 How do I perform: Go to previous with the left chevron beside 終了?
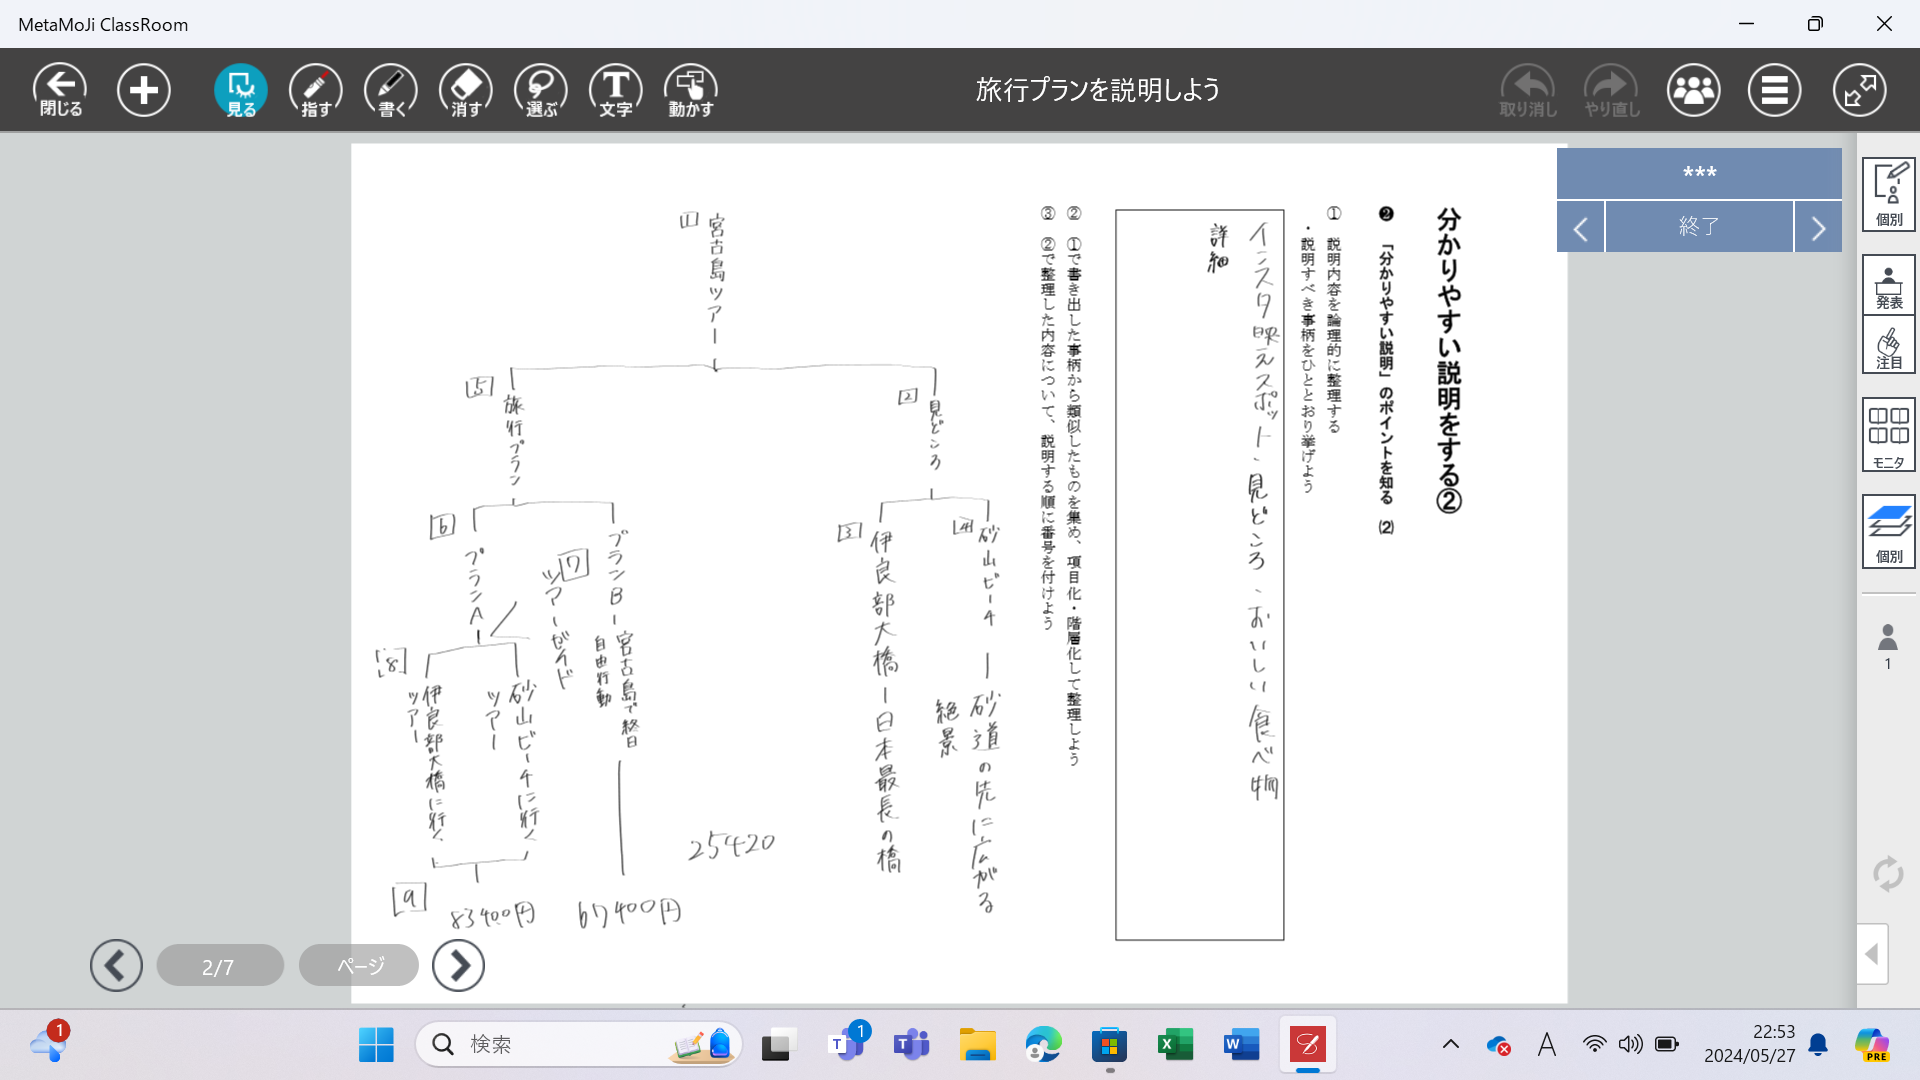[x=1580, y=227]
